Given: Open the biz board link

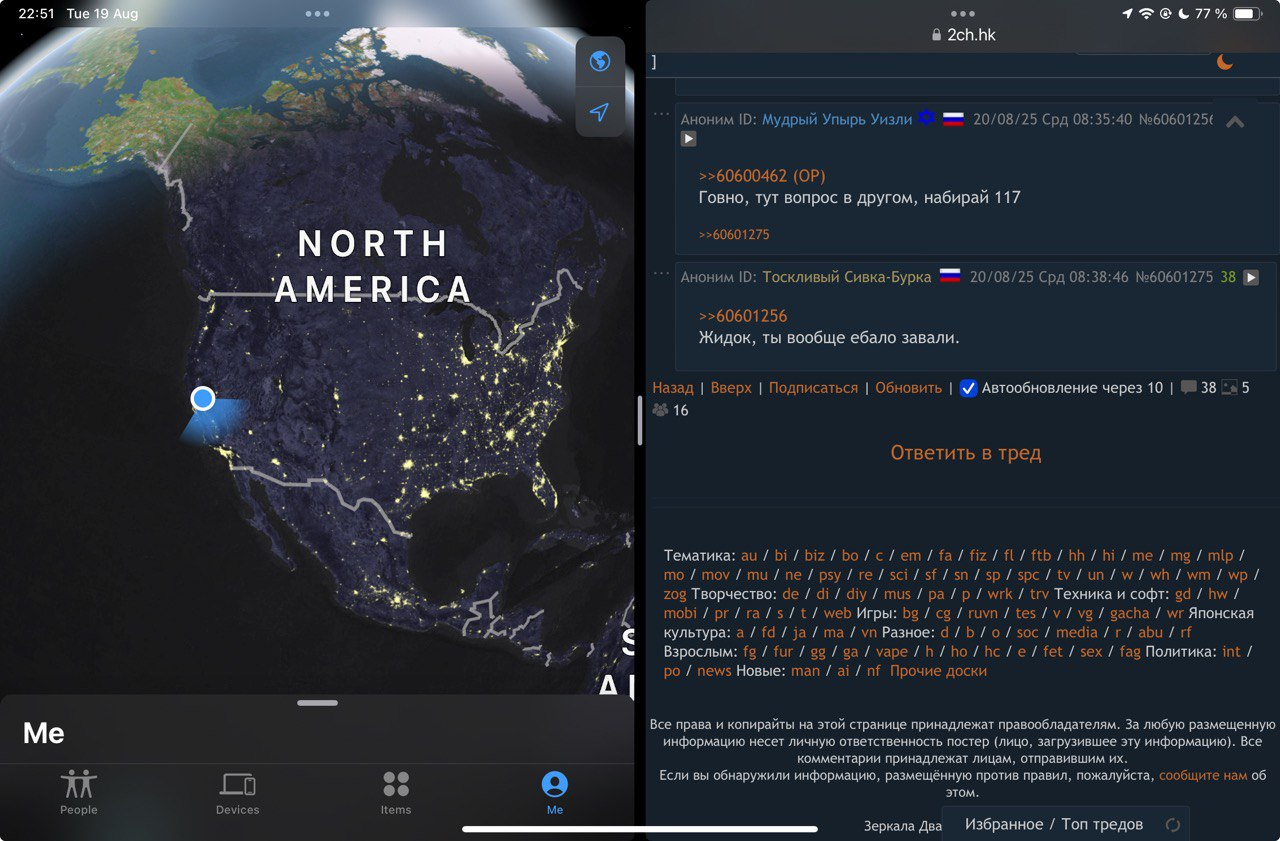Looking at the screenshot, I should pyautogui.click(x=815, y=555).
